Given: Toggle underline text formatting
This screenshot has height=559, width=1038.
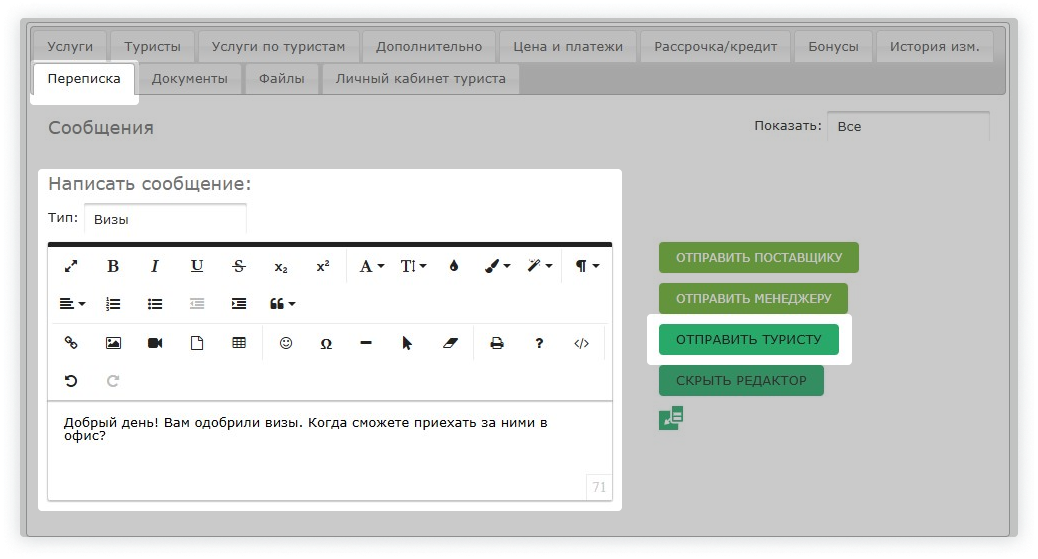Looking at the screenshot, I should (x=197, y=266).
